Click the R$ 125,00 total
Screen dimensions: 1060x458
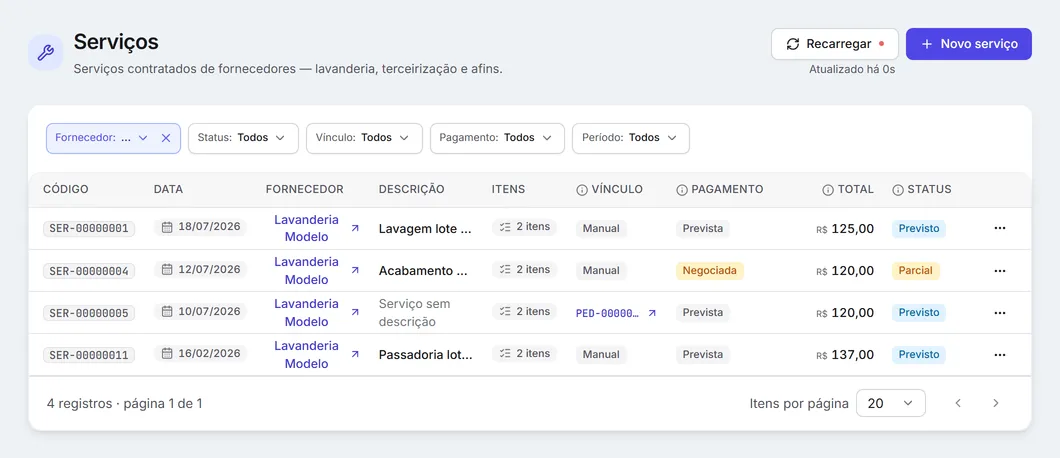(x=845, y=229)
